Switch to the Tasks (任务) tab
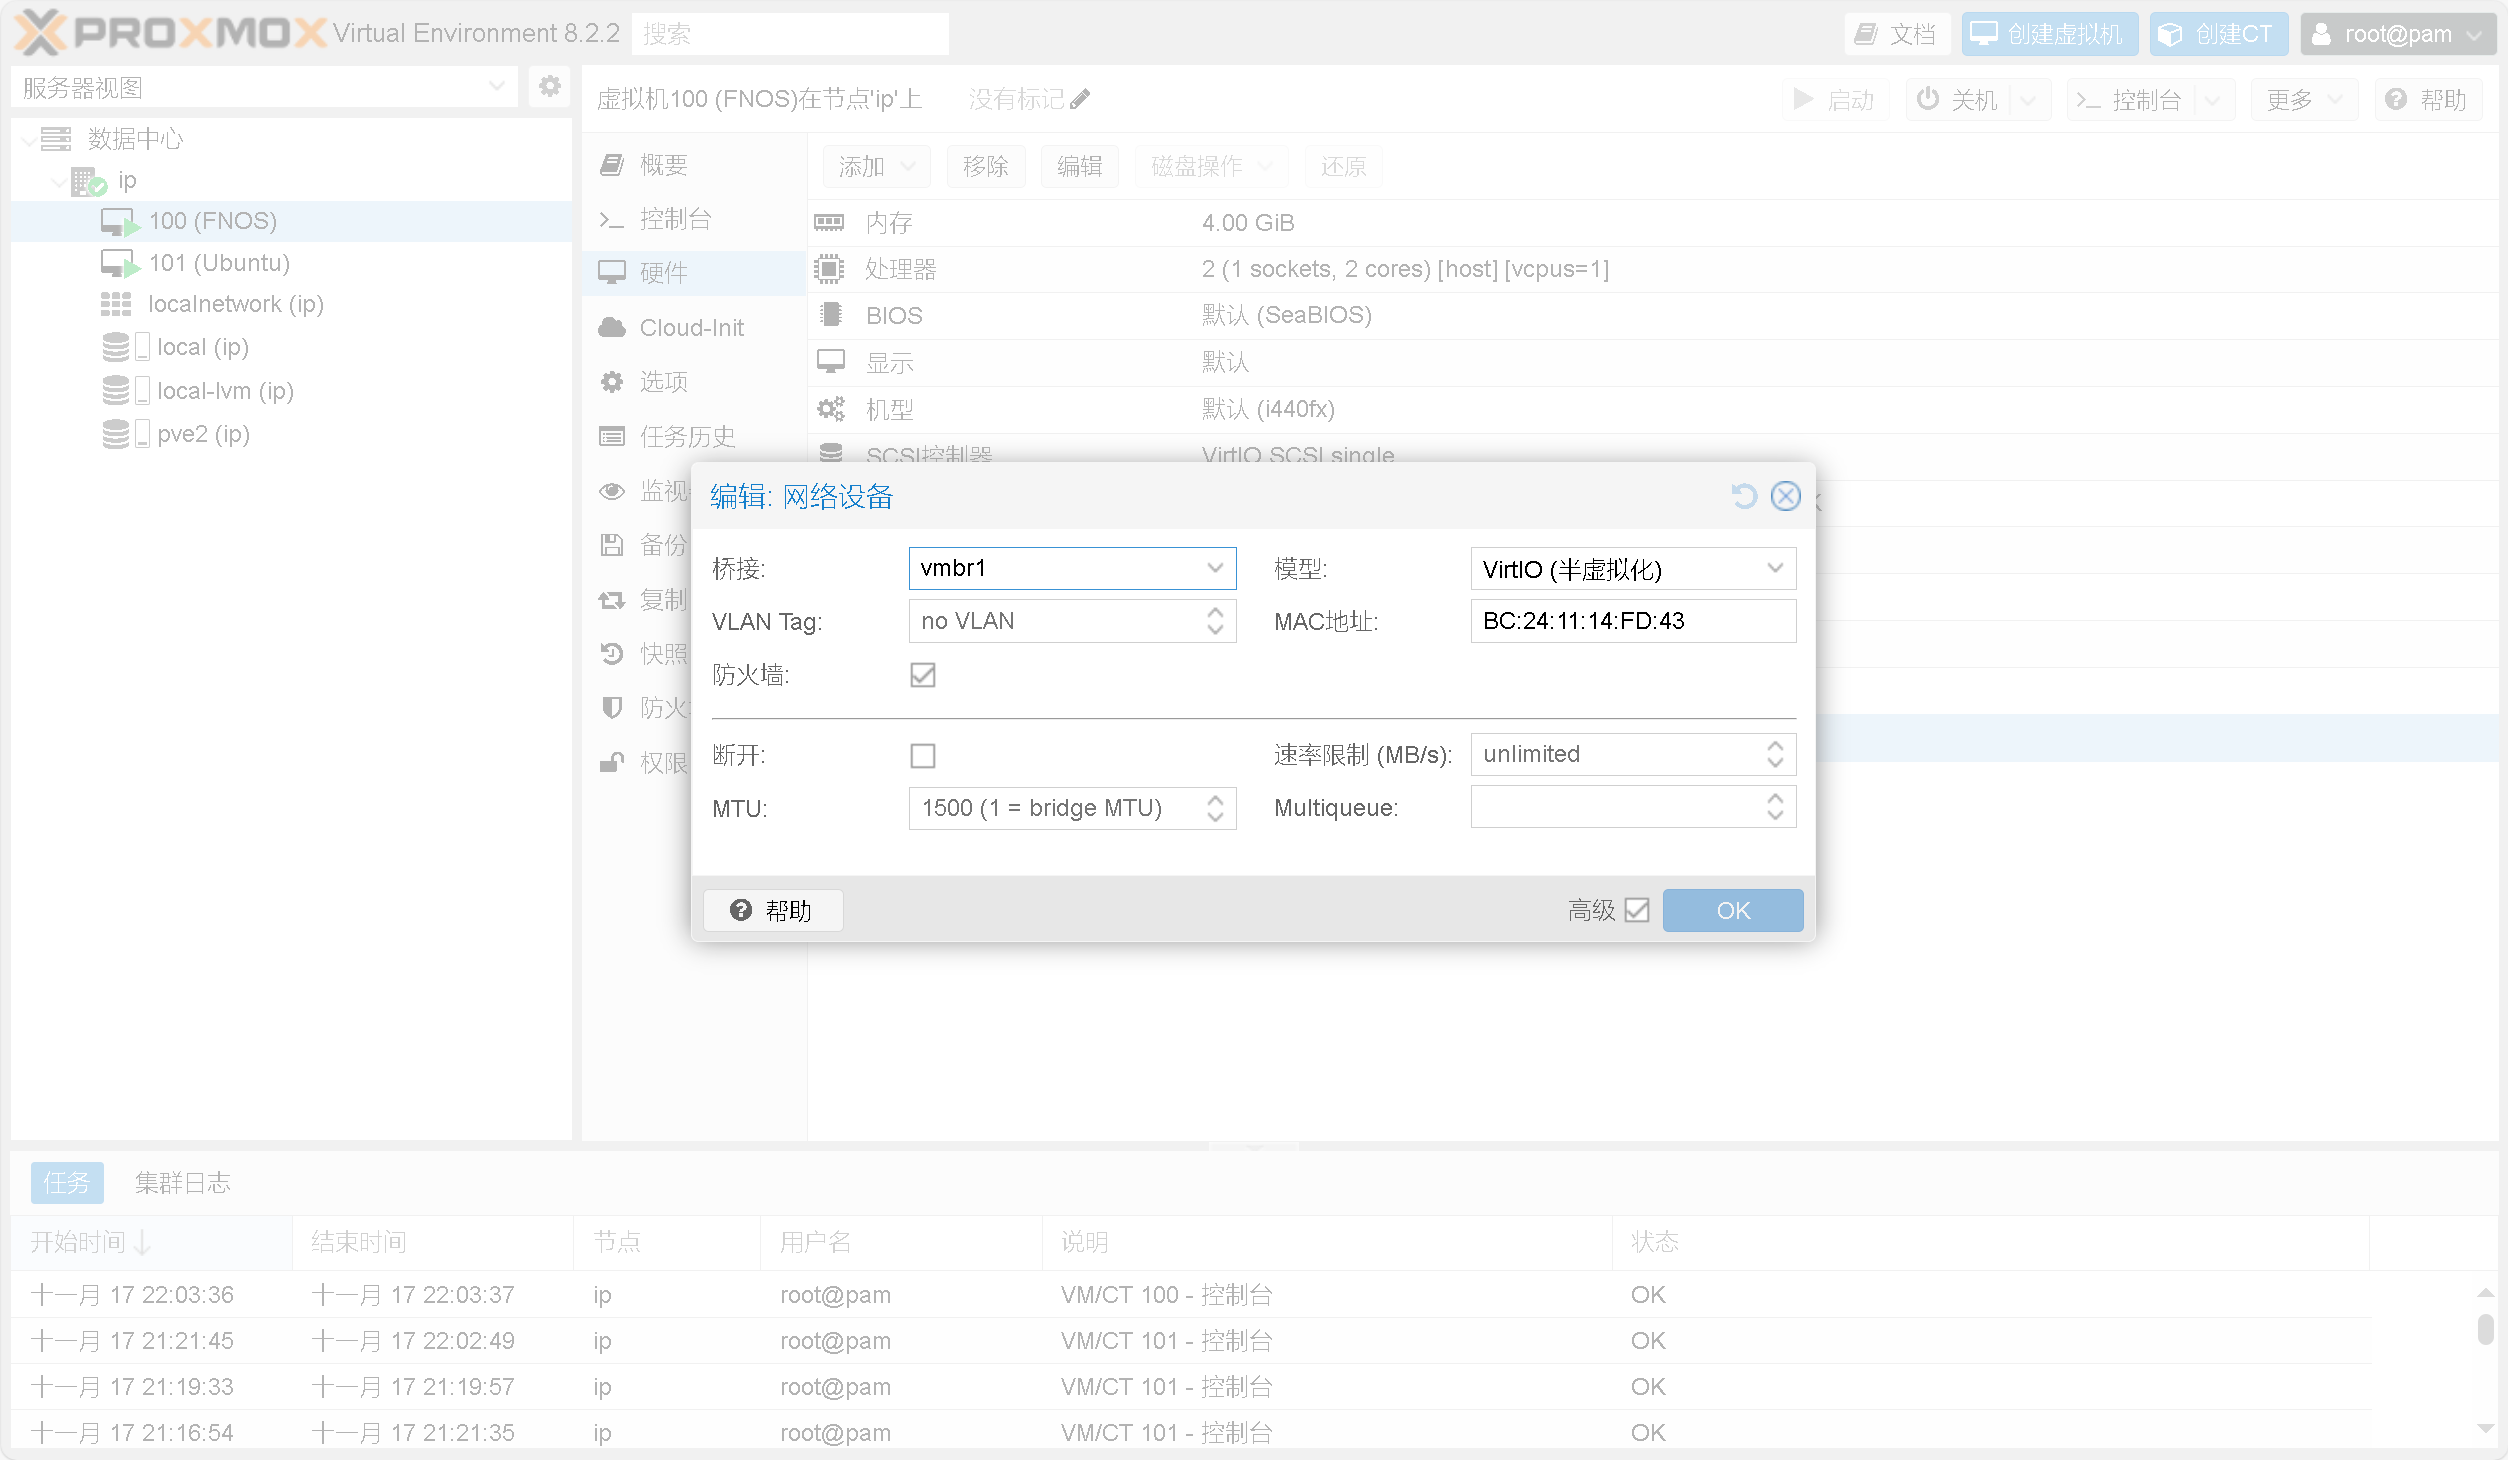 [x=67, y=1183]
